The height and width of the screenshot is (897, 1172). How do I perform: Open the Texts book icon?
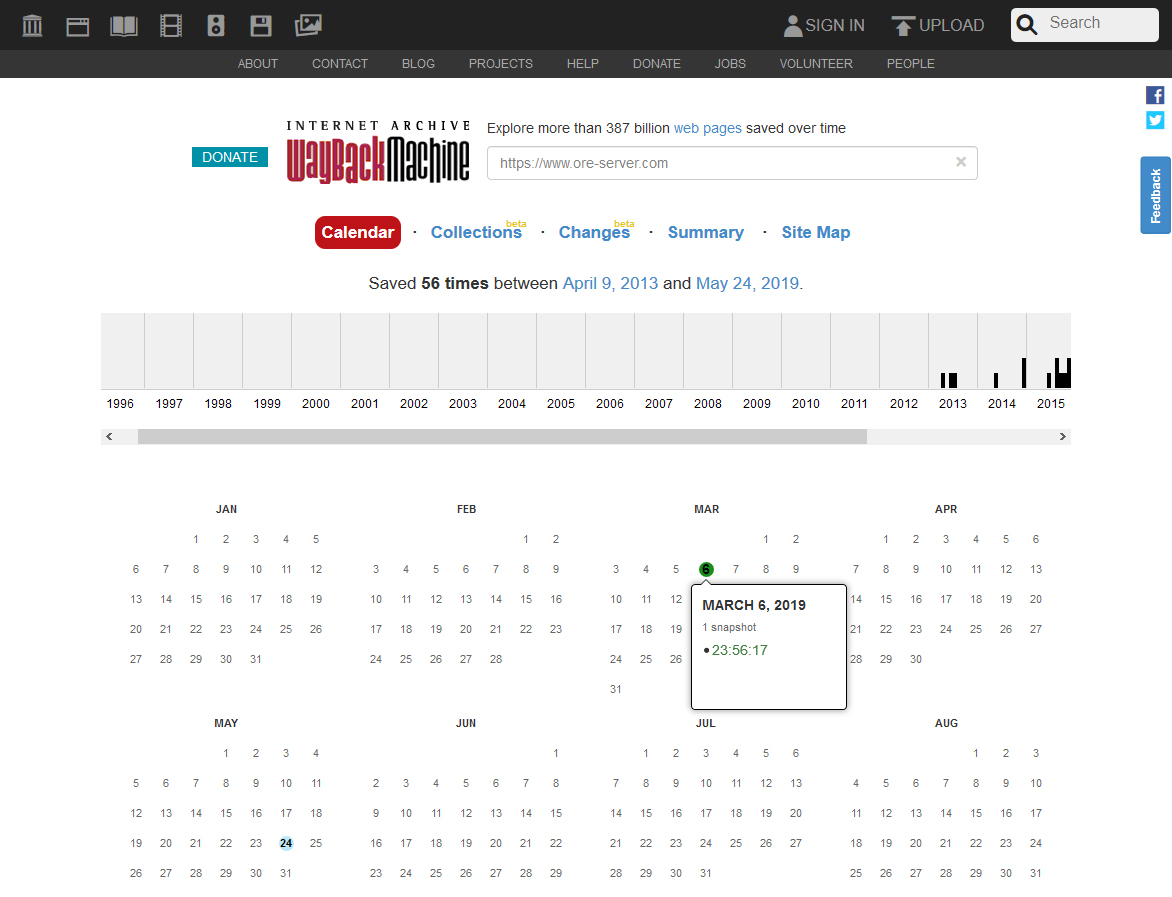click(124, 26)
